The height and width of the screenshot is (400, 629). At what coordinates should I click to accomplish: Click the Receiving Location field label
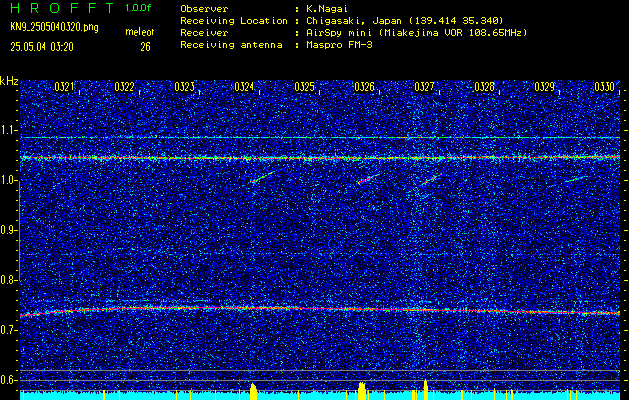click(234, 21)
